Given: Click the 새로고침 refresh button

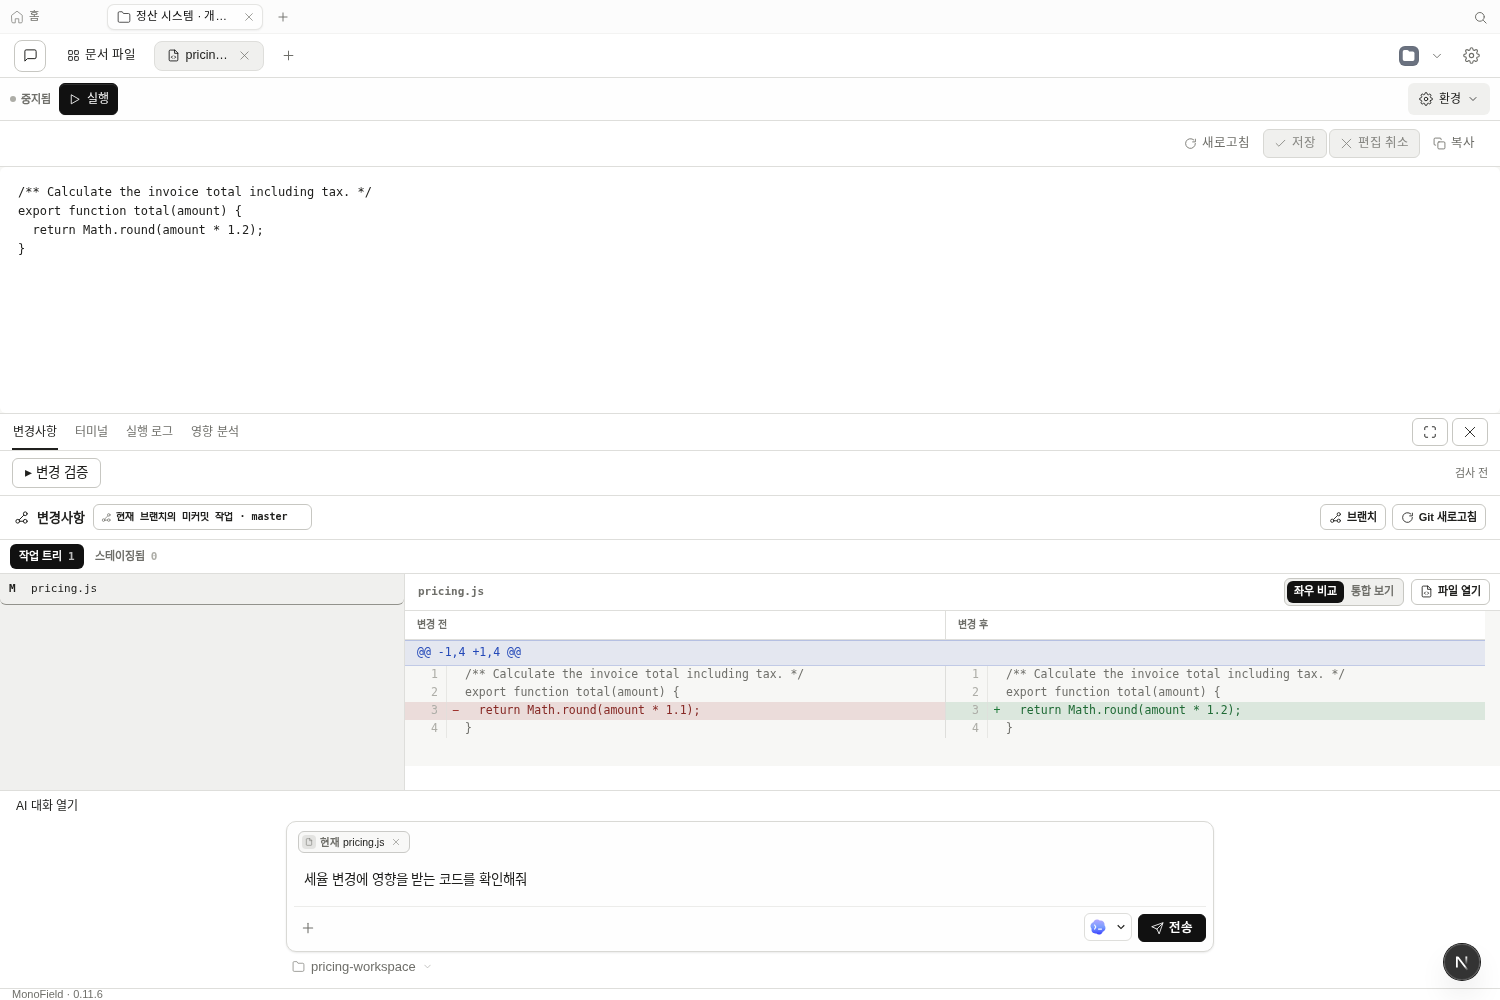Looking at the screenshot, I should click(1217, 143).
